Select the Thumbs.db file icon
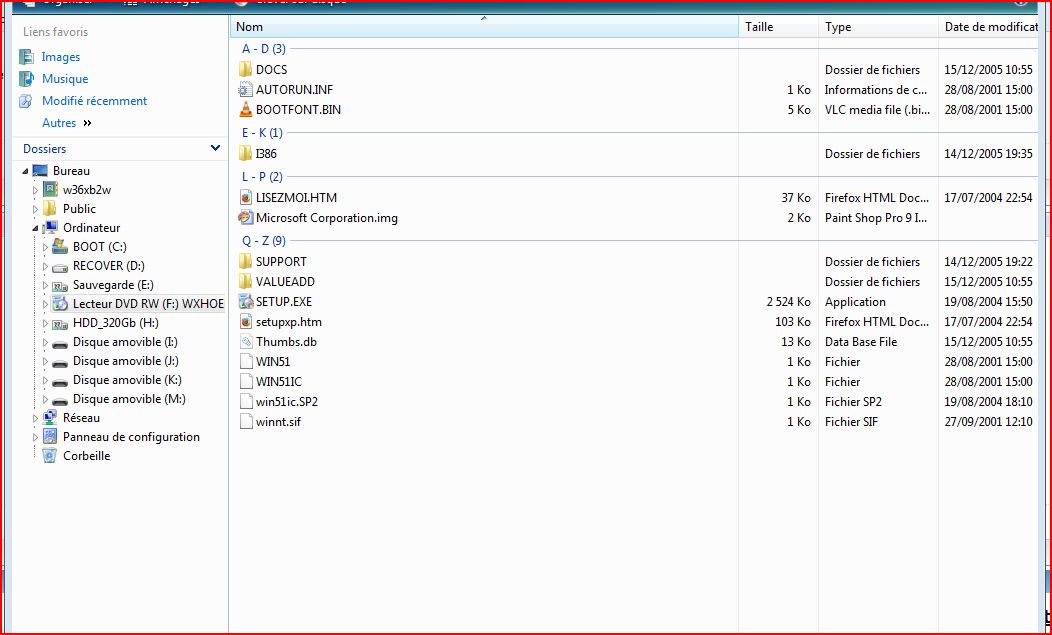 point(246,342)
